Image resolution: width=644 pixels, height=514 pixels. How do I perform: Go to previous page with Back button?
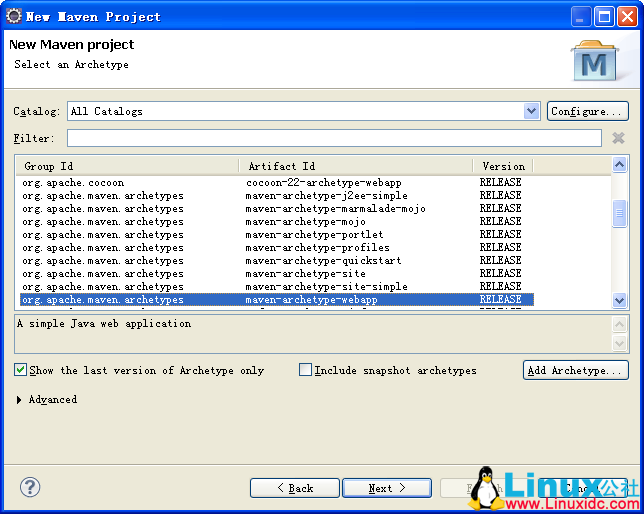point(294,488)
